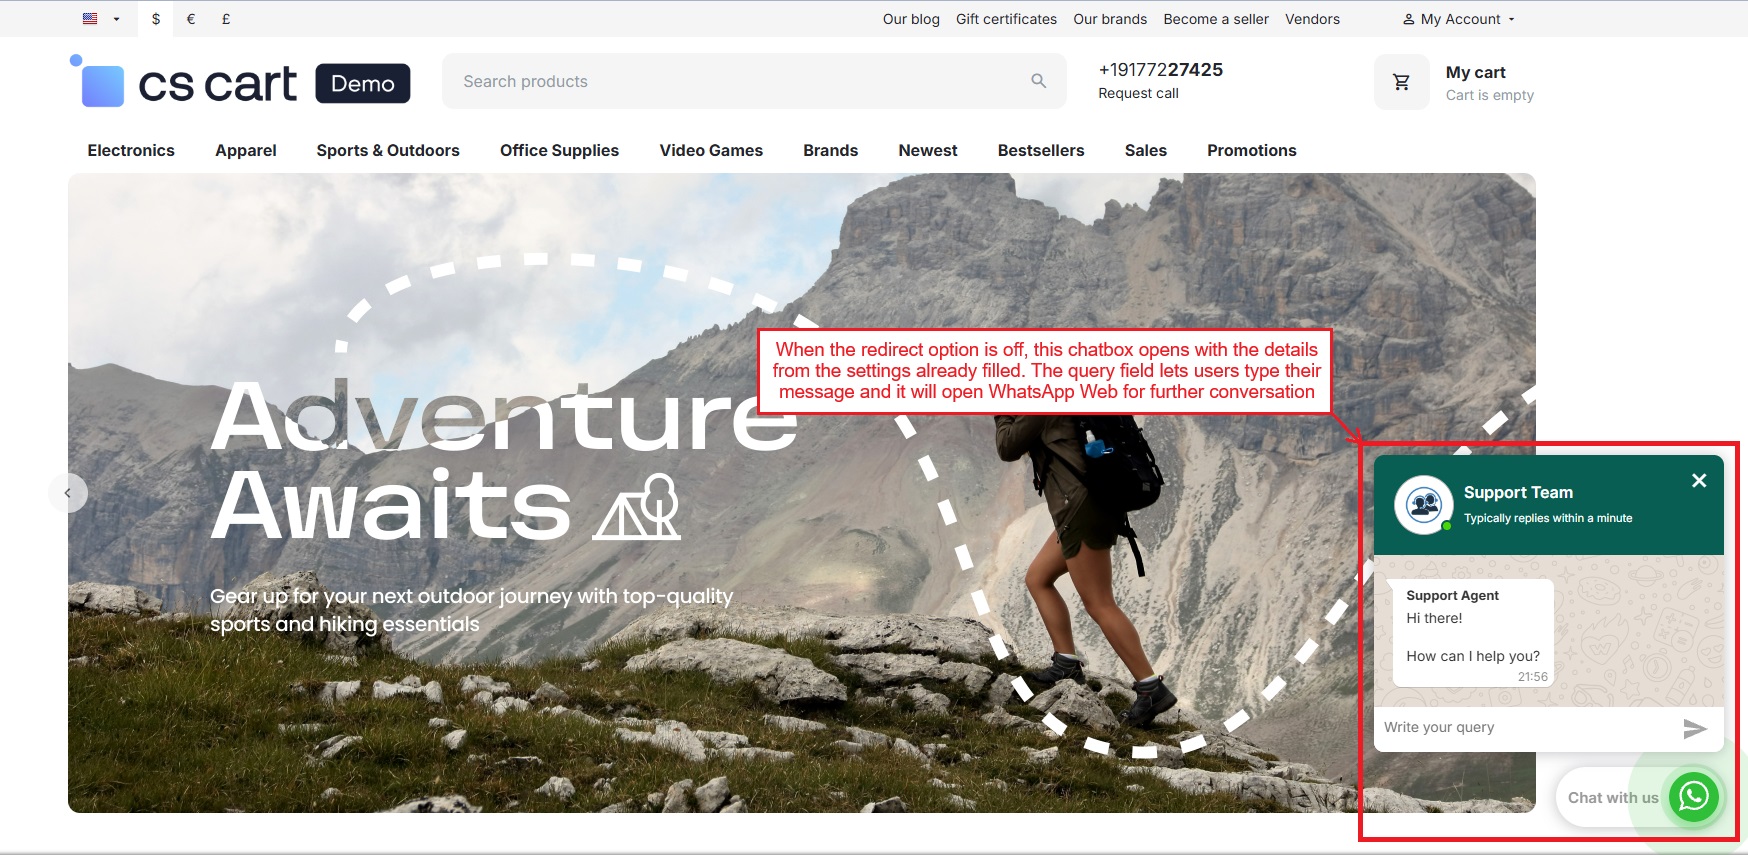Click the Search products field
The height and width of the screenshot is (855, 1748).
click(754, 81)
